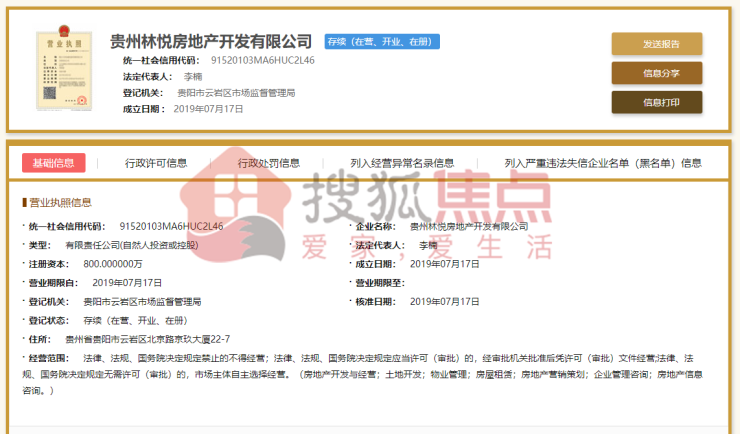This screenshot has width=740, height=434.
Task: Click license-section 成立日期 value
Action: click(445, 264)
